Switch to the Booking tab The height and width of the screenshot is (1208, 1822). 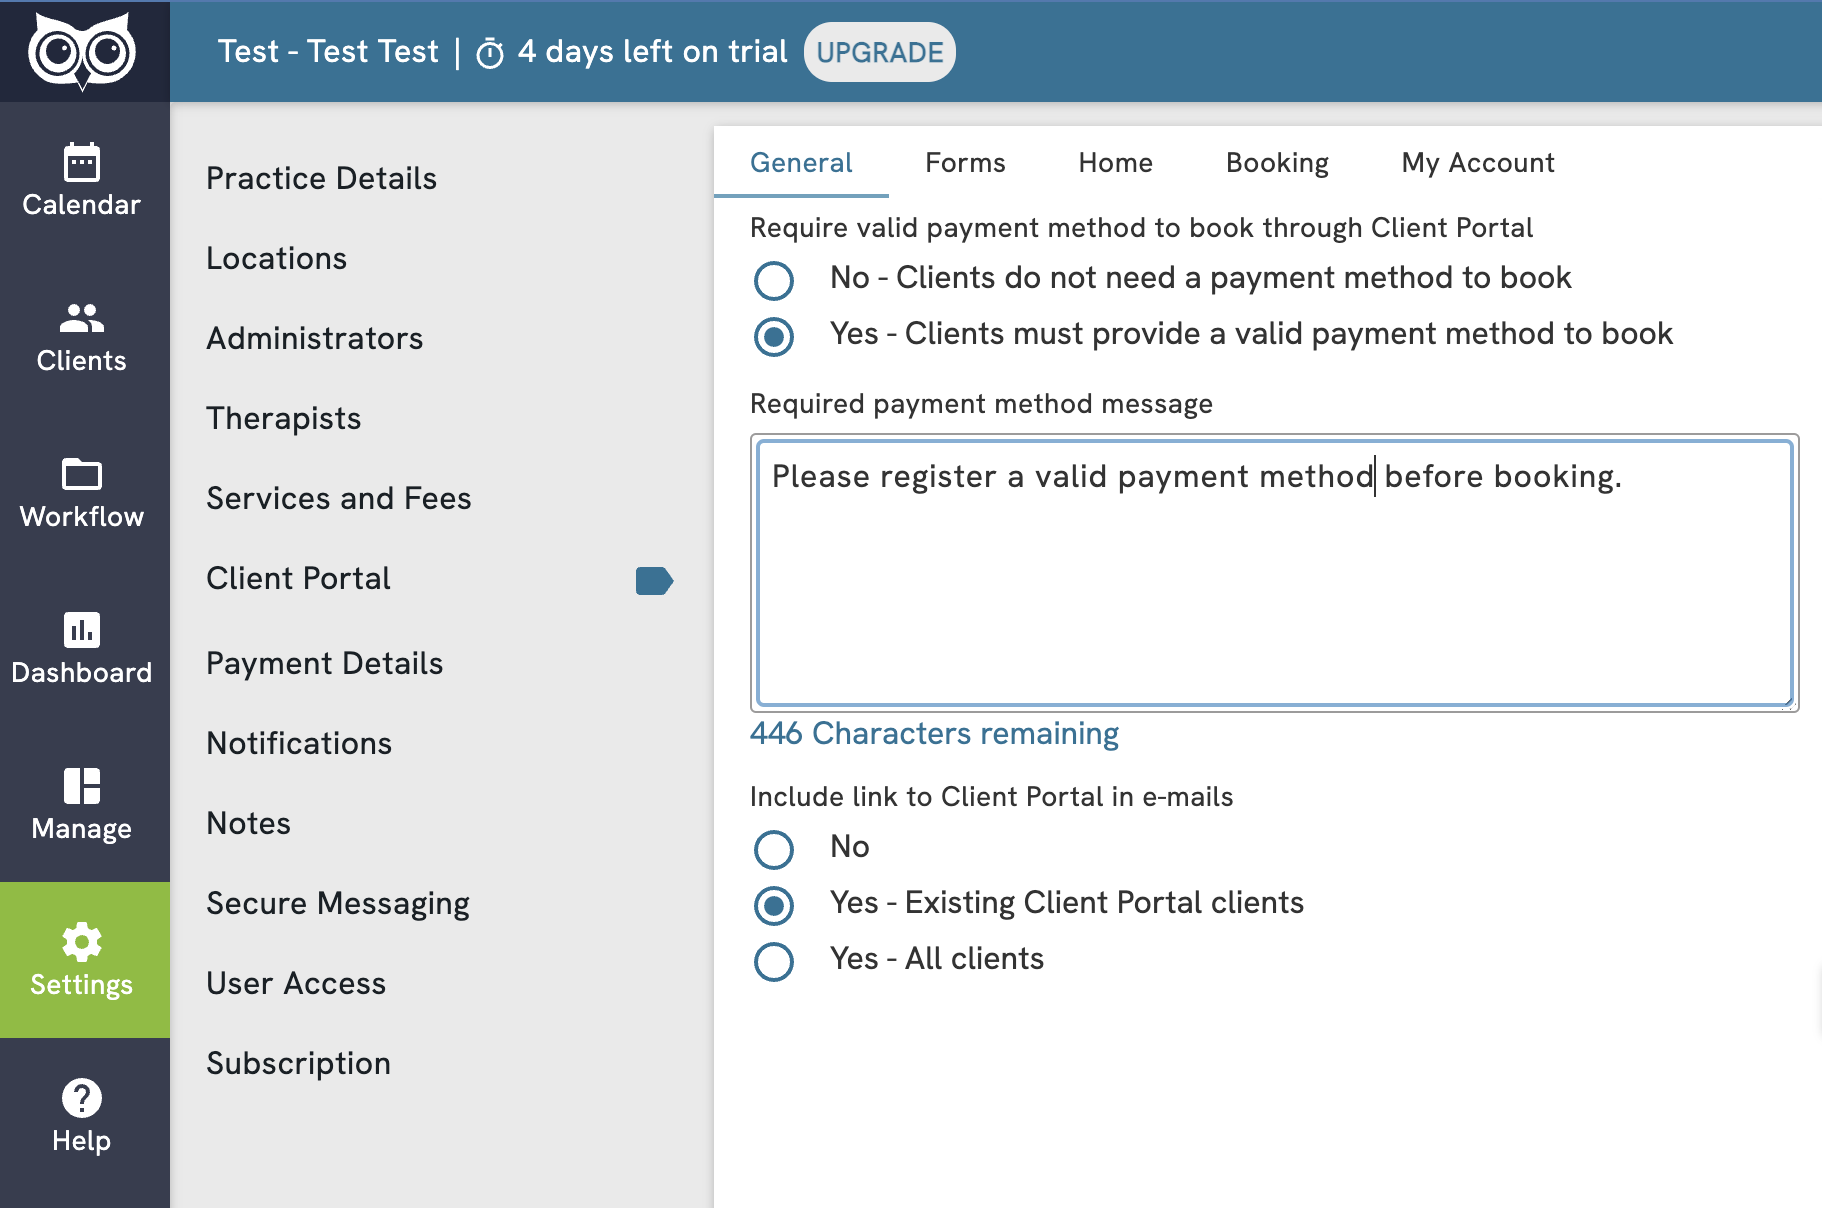point(1277,162)
